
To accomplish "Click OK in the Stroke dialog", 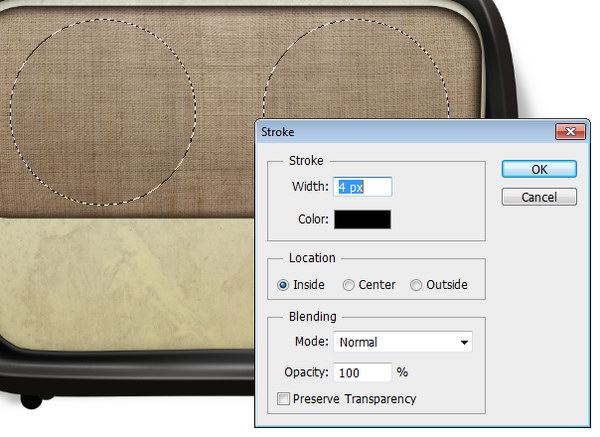I will coord(539,169).
